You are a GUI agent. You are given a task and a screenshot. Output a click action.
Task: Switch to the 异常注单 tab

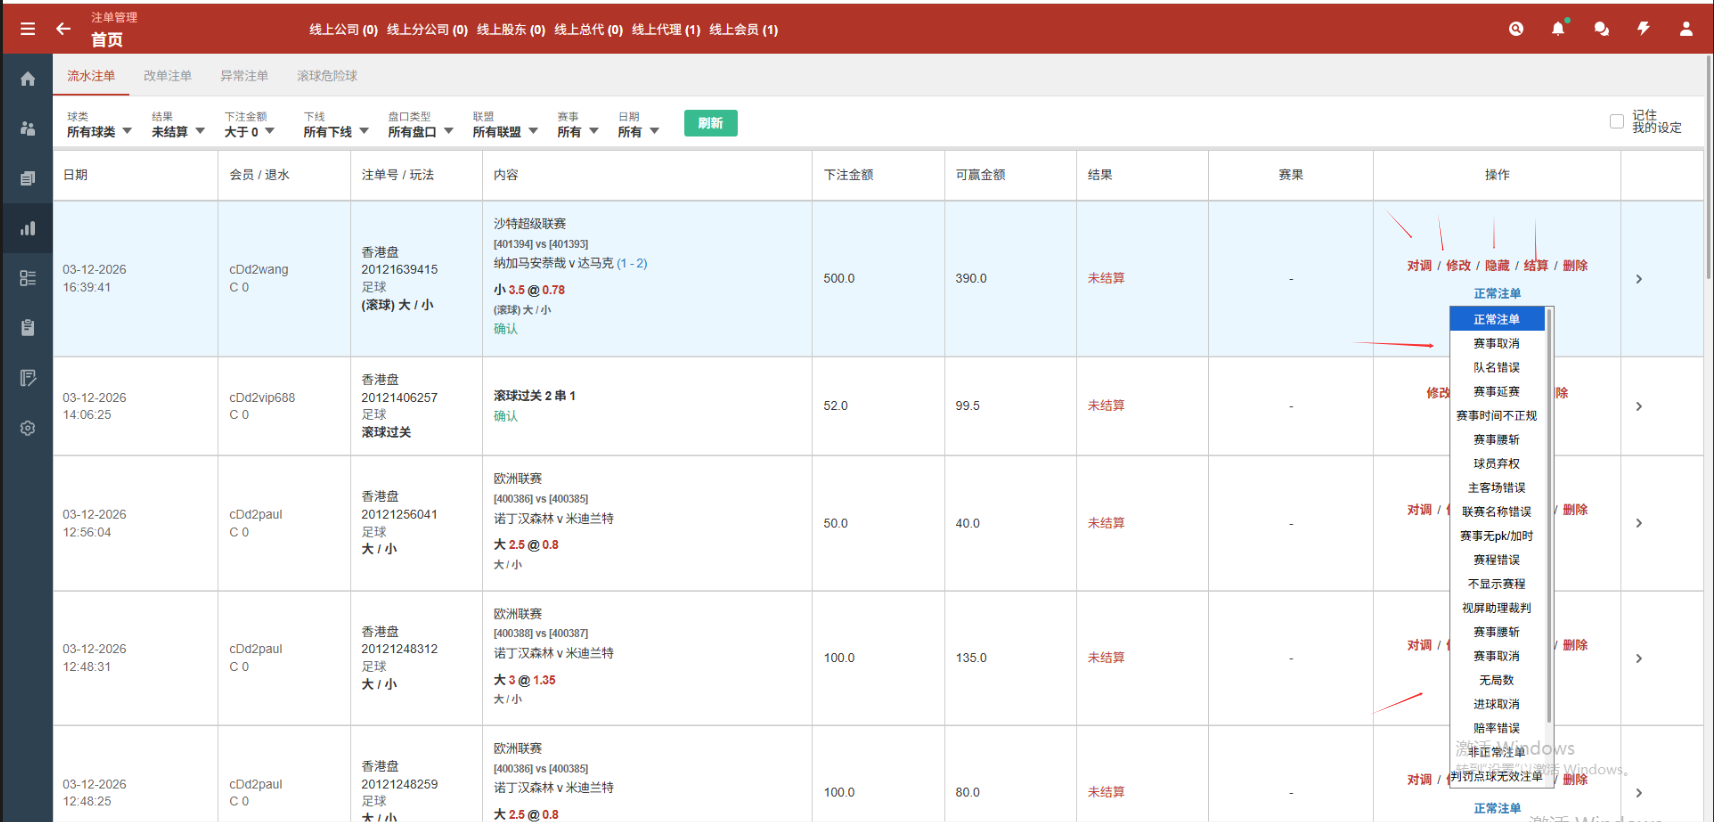pyautogui.click(x=244, y=76)
